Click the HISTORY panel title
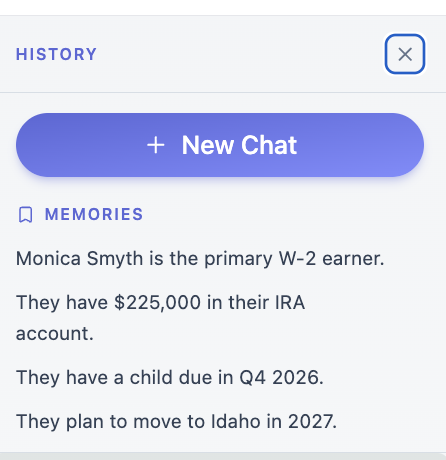The height and width of the screenshot is (460, 446). click(56, 54)
